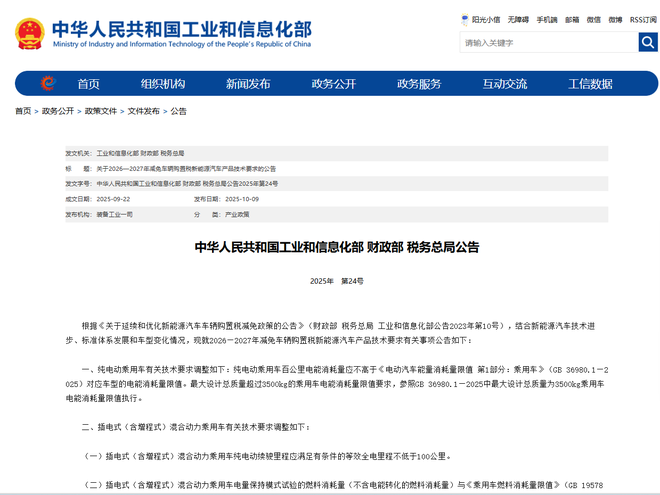
Task: Click the magnifier search button
Action: click(648, 42)
